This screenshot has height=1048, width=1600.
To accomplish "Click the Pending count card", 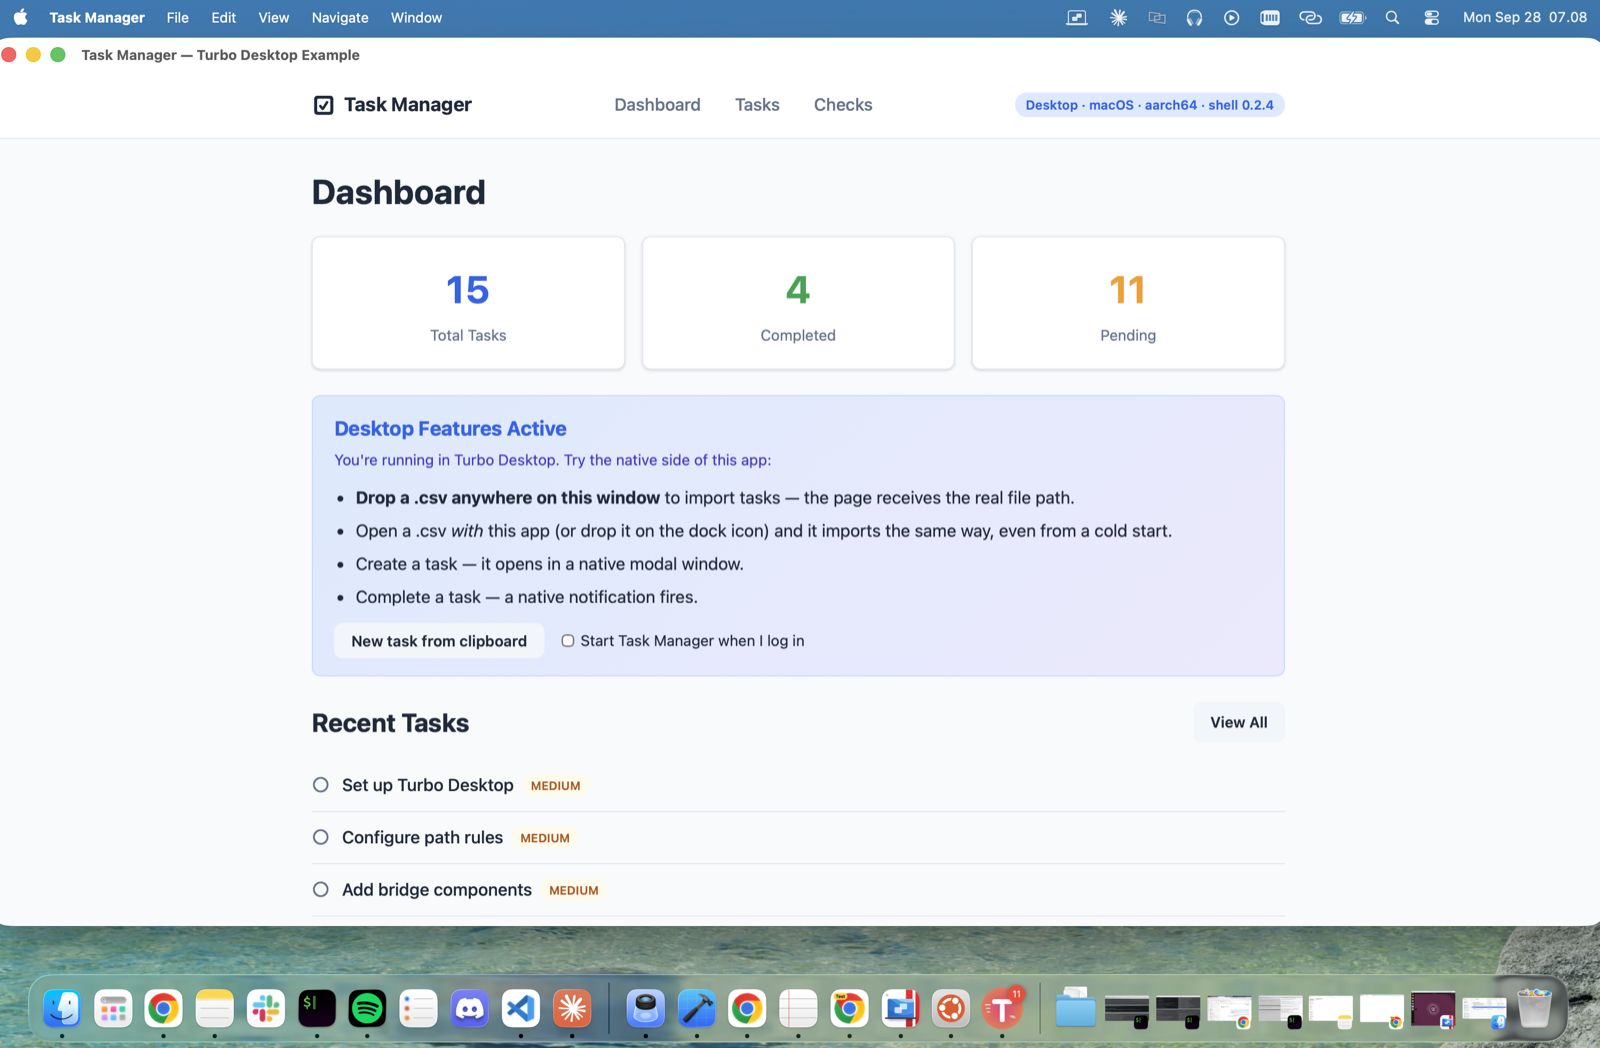I will (1128, 303).
